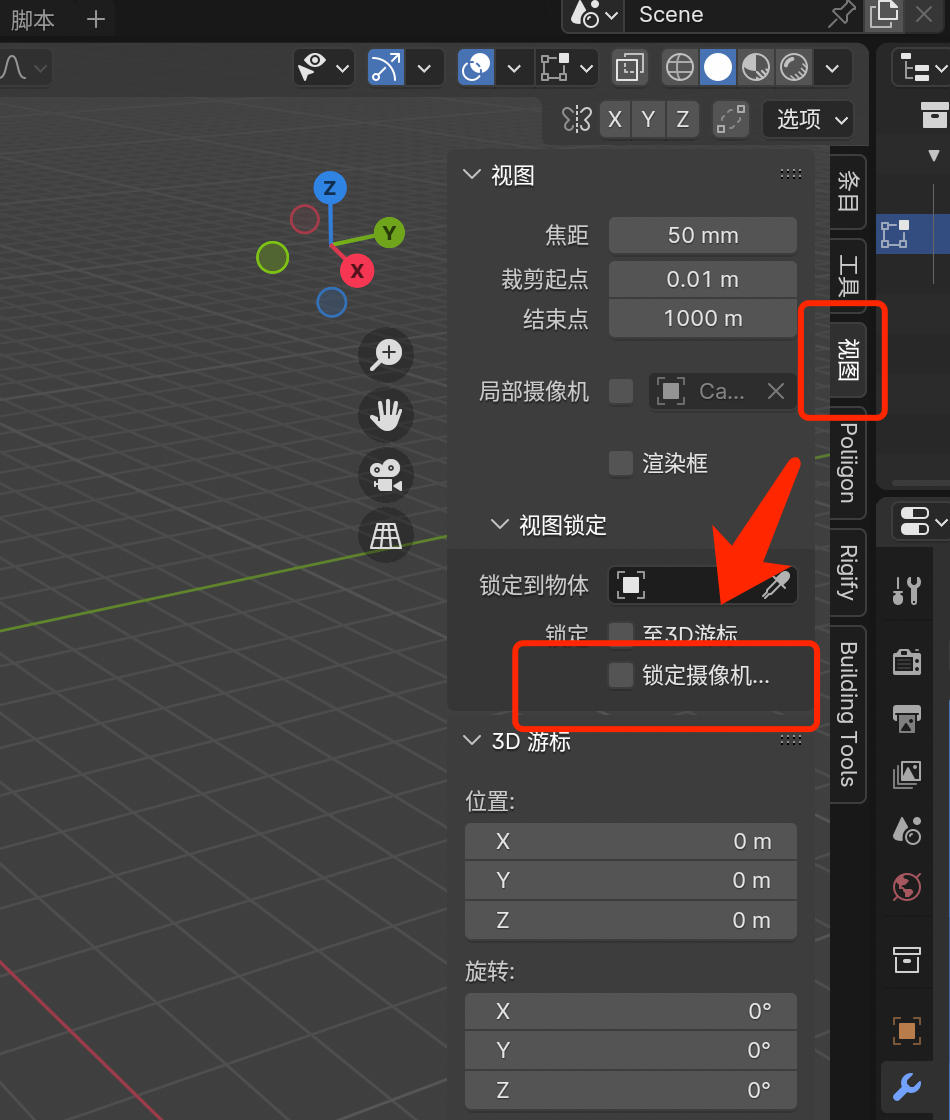Click the 焦距 50 mm field
This screenshot has height=1120, width=950.
click(x=702, y=235)
